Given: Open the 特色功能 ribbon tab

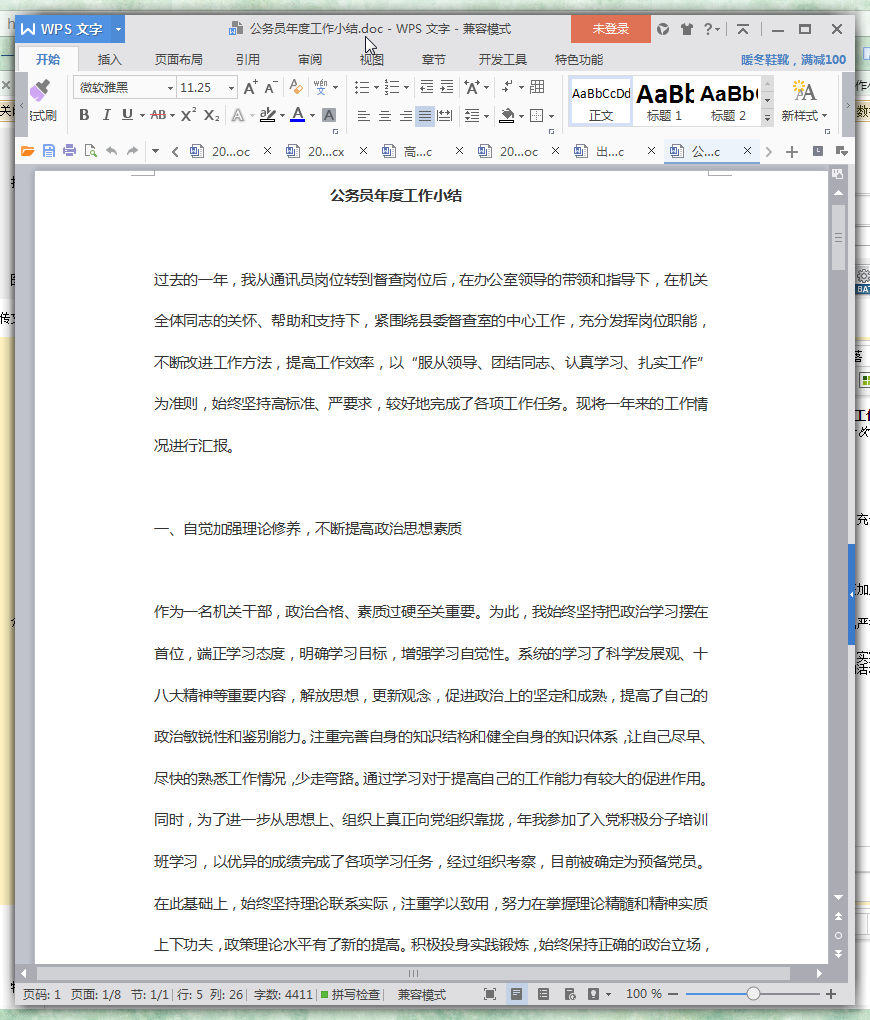Looking at the screenshot, I should pyautogui.click(x=578, y=60).
